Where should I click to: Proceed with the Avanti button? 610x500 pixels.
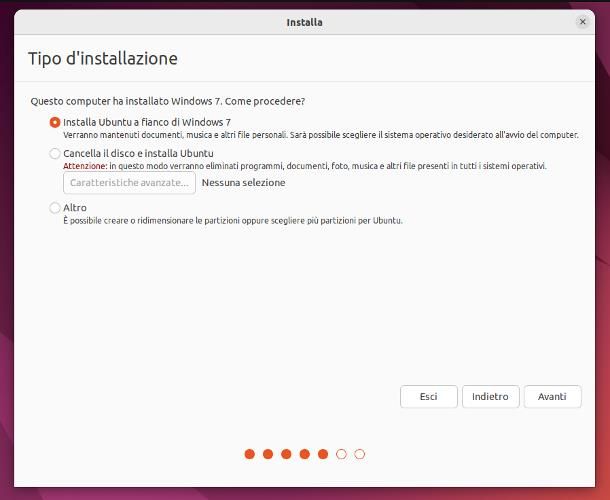pyautogui.click(x=552, y=396)
